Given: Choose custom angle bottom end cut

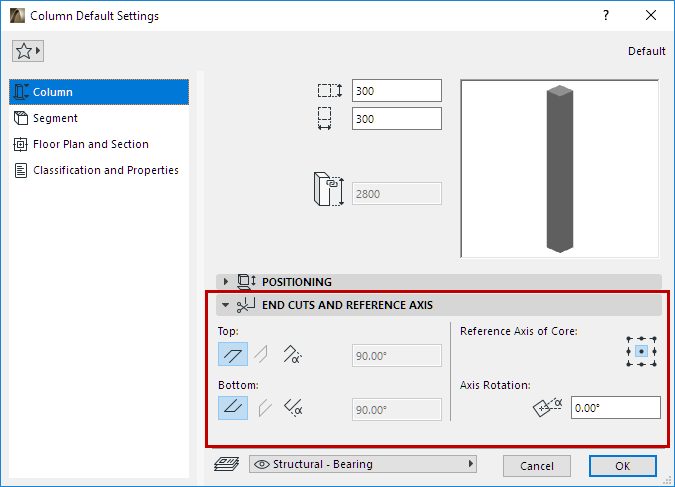Looking at the screenshot, I should tap(293, 408).
